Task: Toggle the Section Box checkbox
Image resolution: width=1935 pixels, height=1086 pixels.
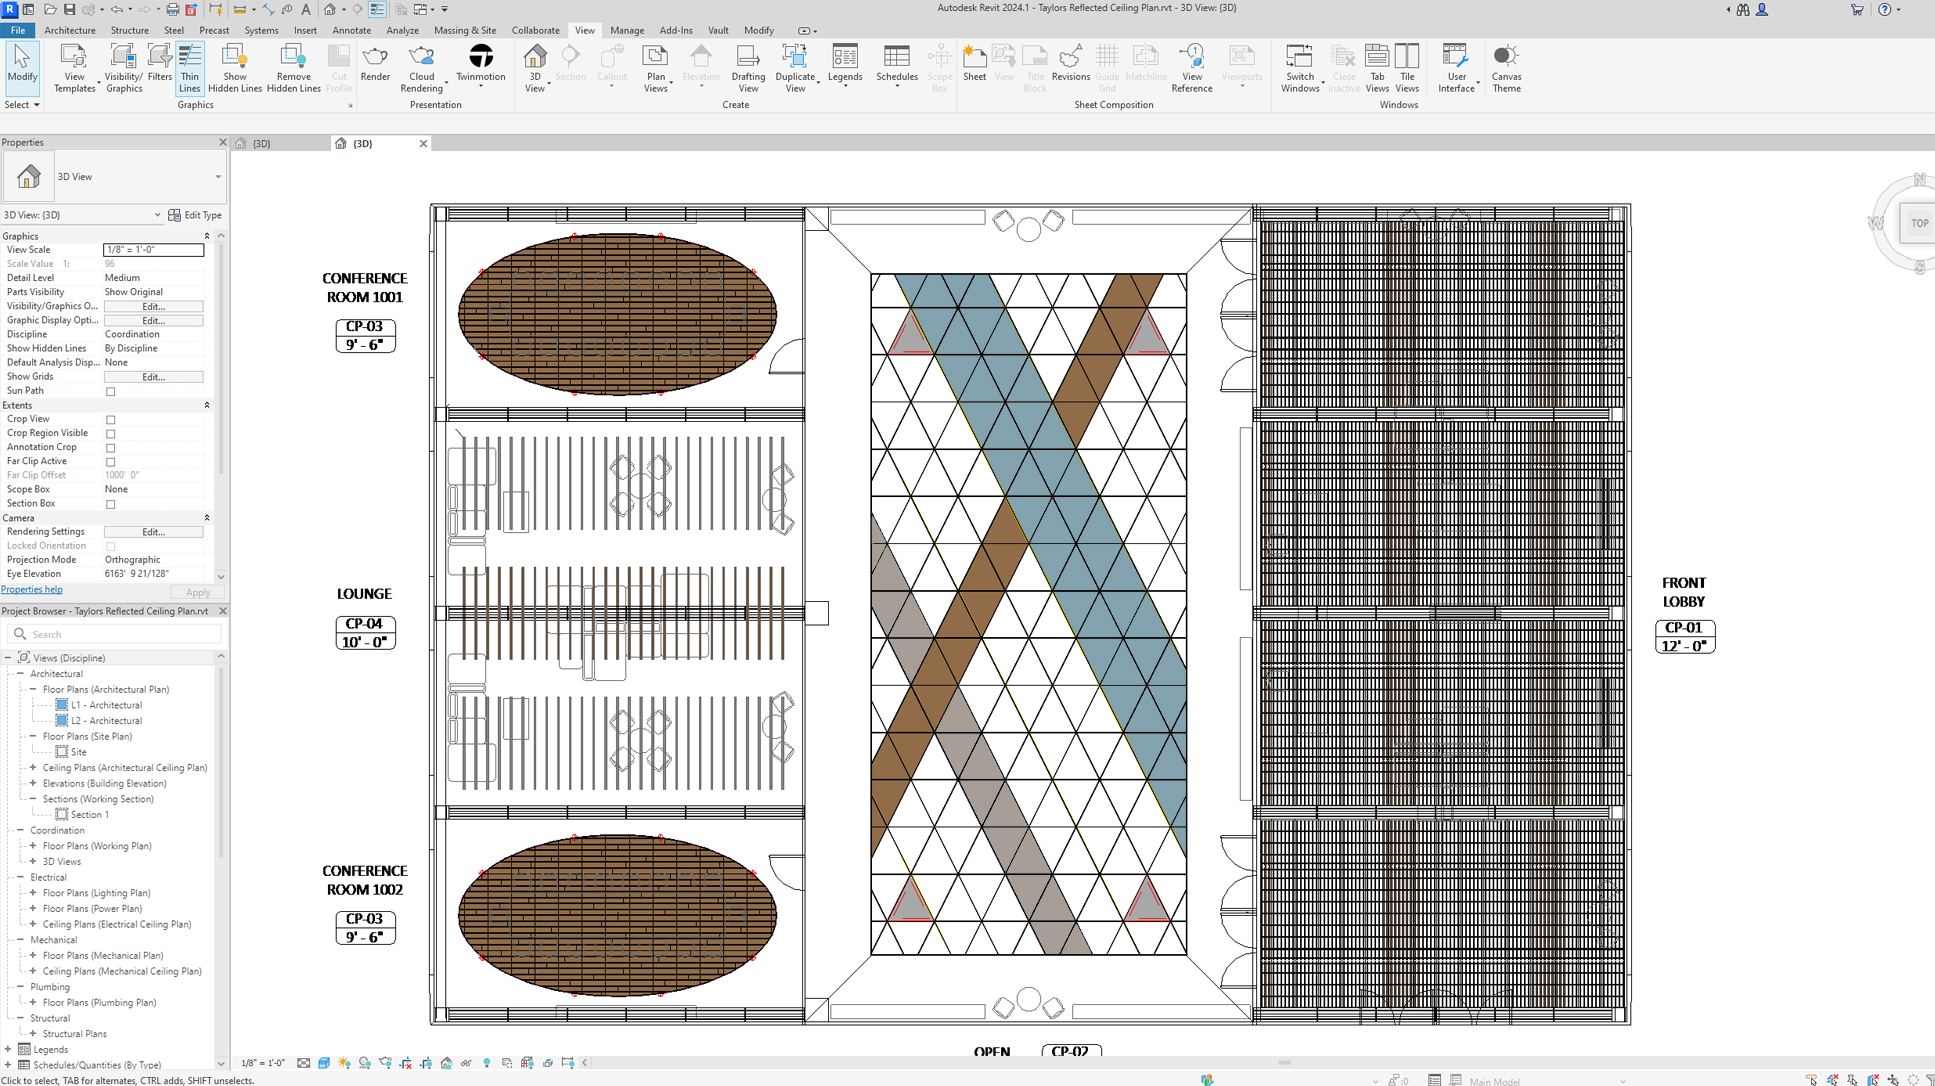Action: [x=111, y=504]
